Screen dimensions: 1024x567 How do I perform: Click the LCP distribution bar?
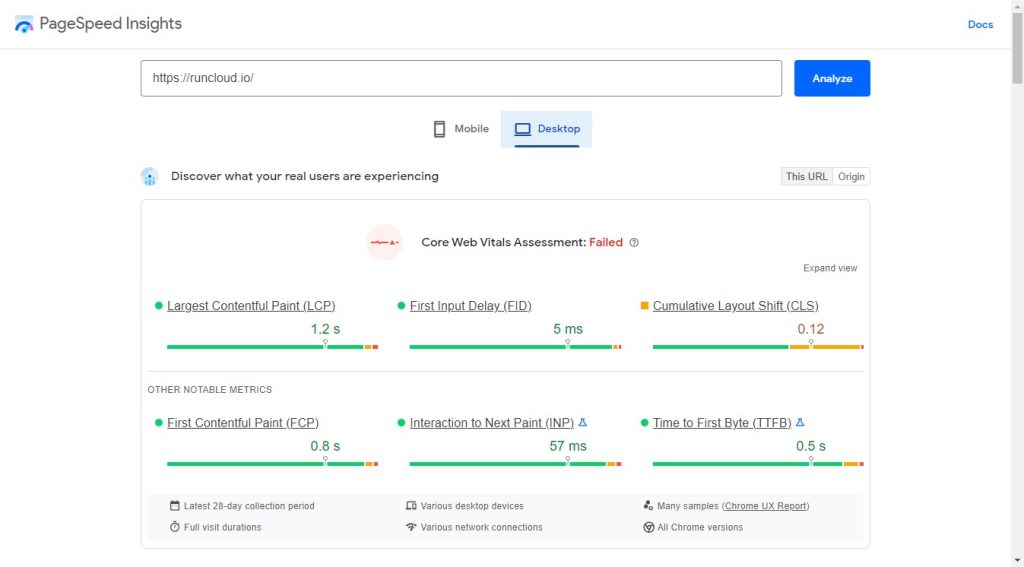[x=272, y=347]
